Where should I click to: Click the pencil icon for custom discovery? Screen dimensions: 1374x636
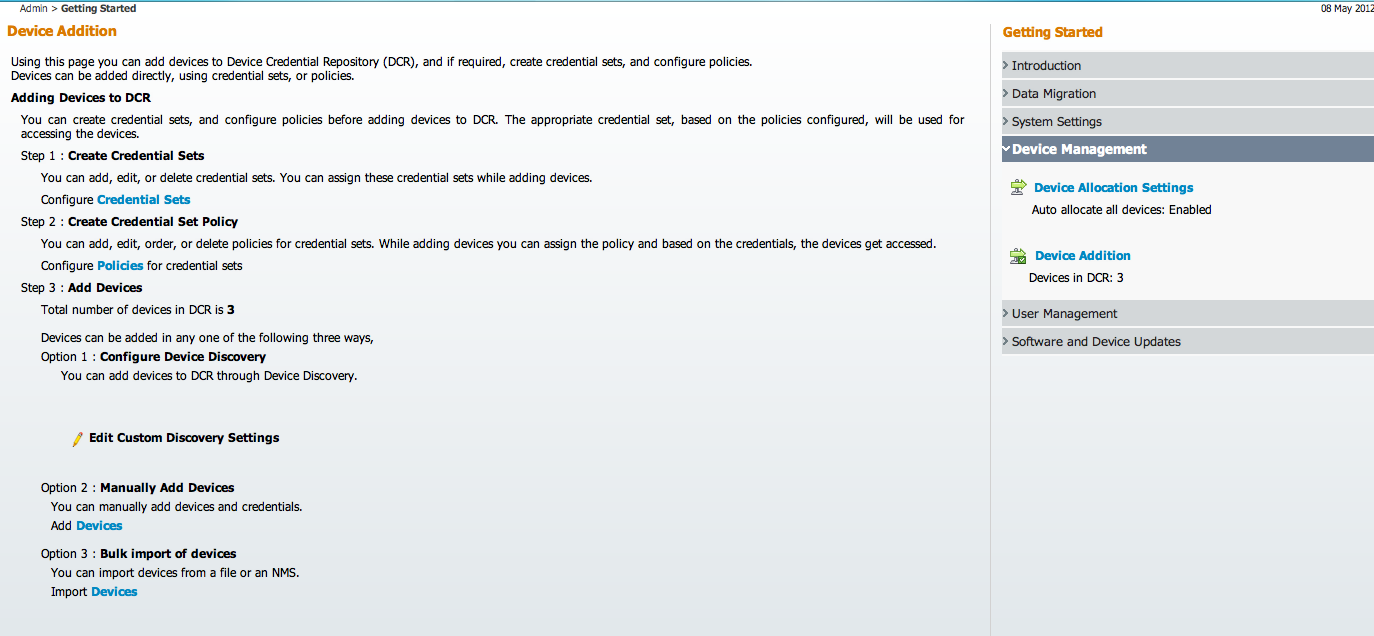click(x=78, y=438)
